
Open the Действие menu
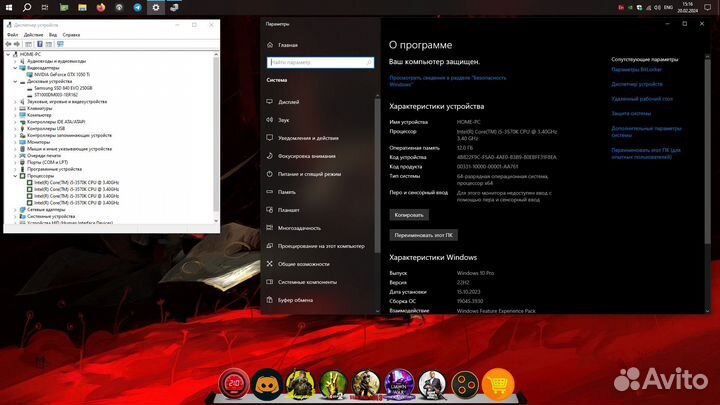tap(34, 35)
